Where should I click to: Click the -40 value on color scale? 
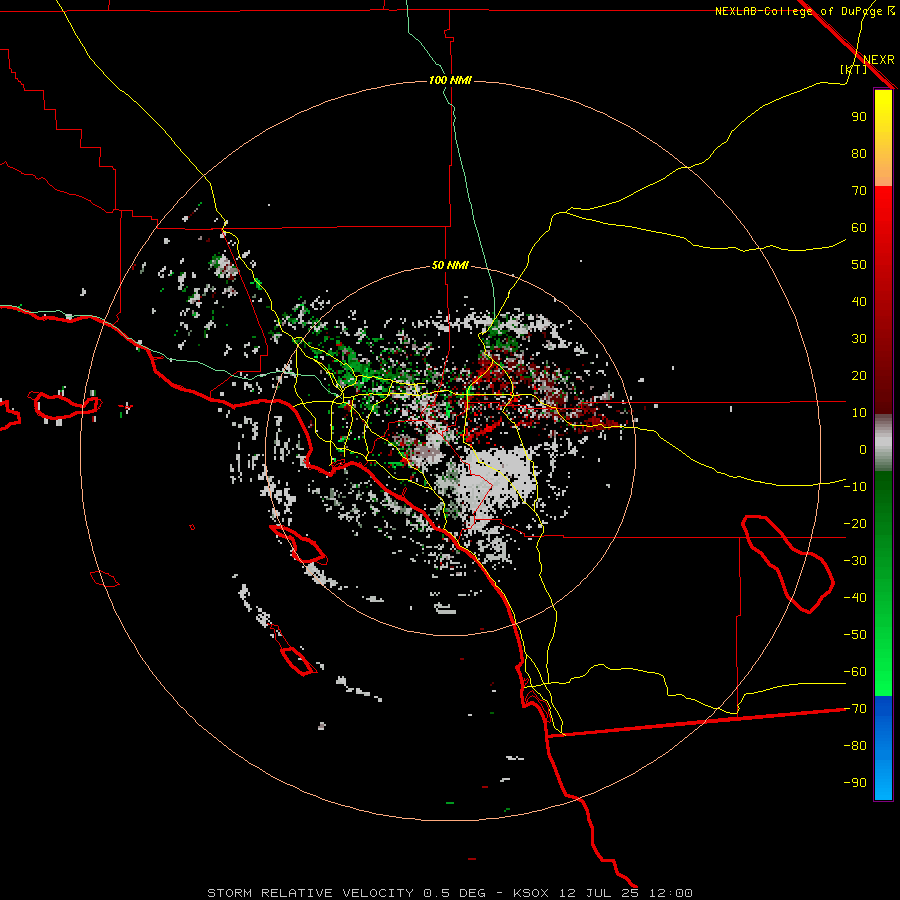pyautogui.click(x=855, y=598)
